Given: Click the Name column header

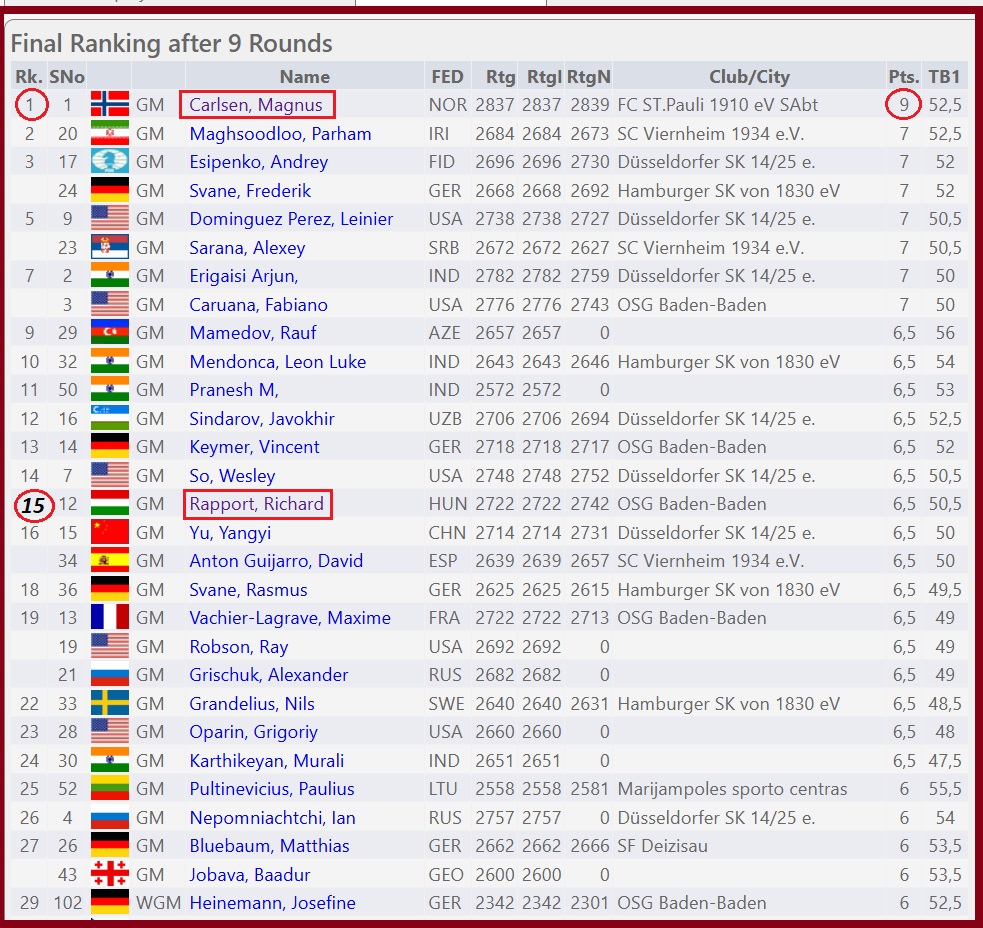Looking at the screenshot, I should (304, 77).
